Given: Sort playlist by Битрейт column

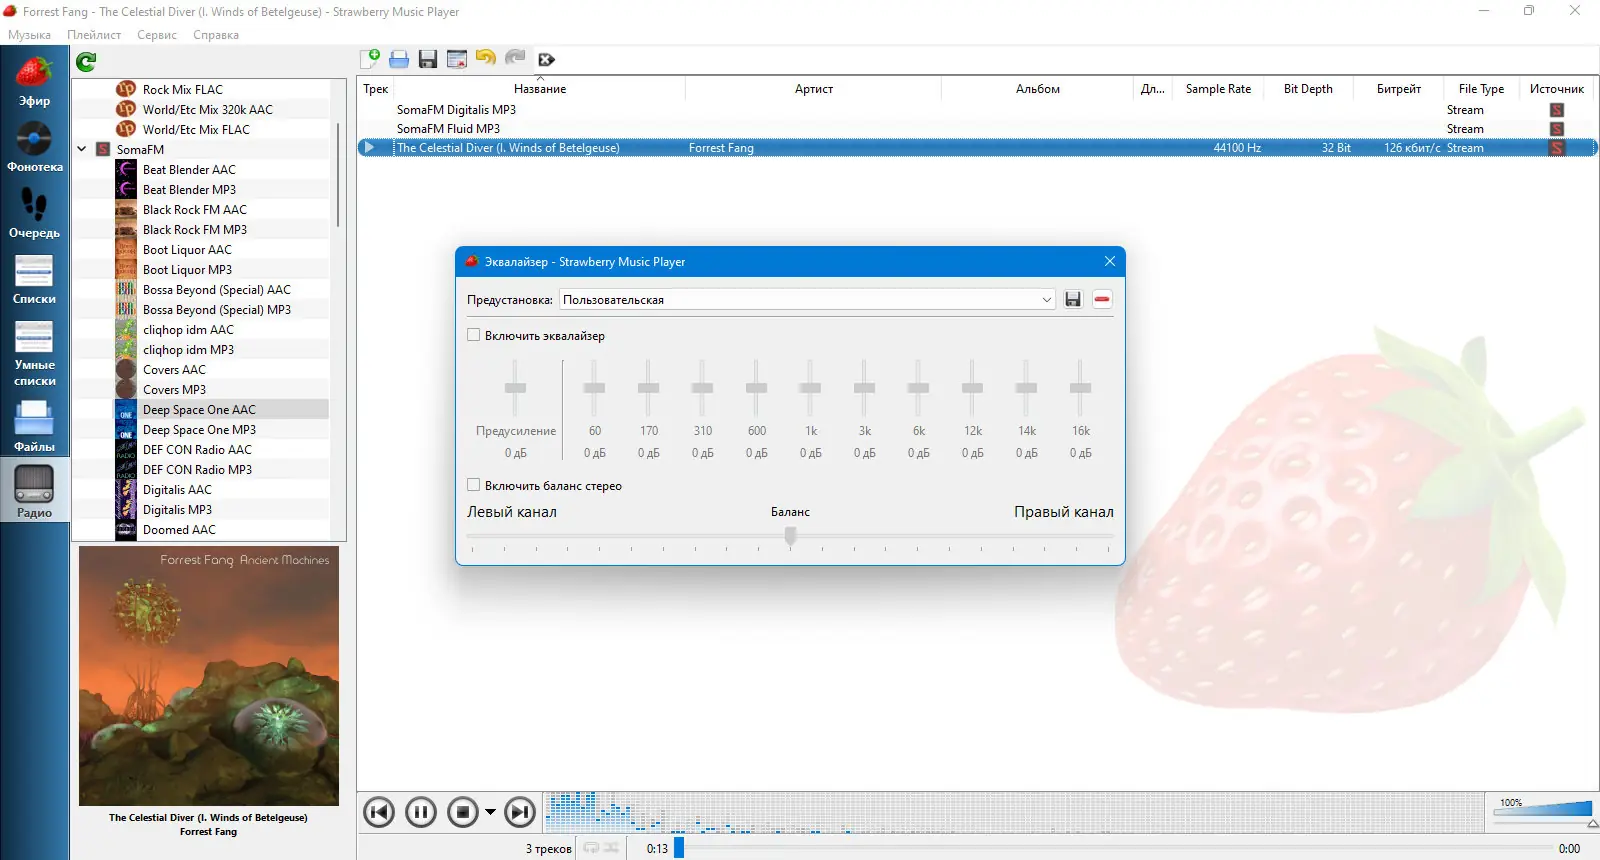Looking at the screenshot, I should (1399, 89).
